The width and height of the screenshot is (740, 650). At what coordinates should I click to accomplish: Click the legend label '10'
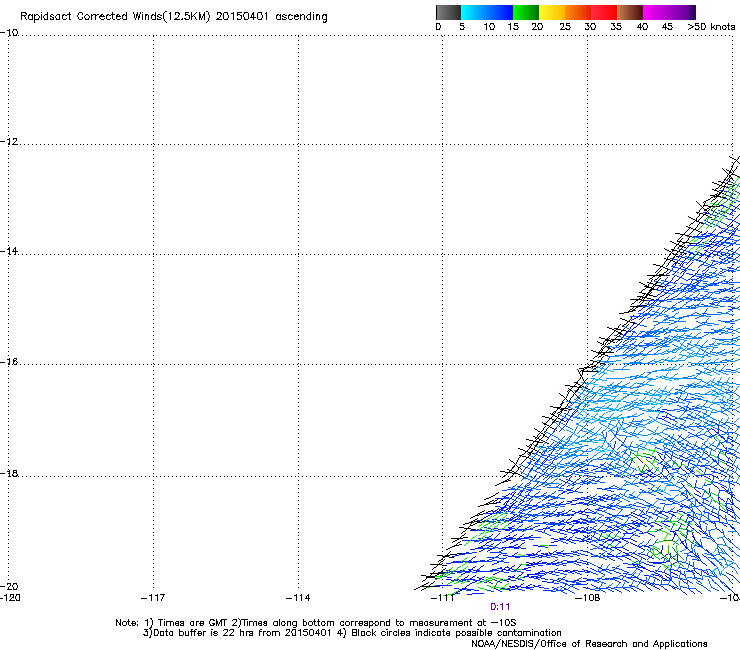coord(489,27)
